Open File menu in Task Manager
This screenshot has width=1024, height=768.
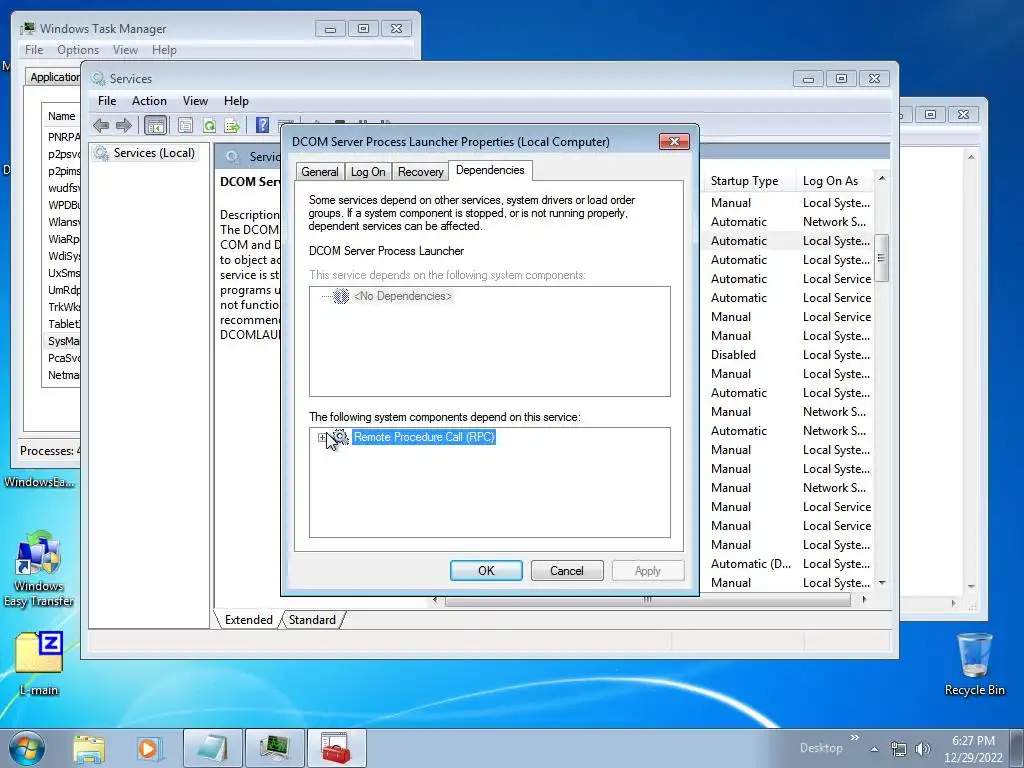34,50
